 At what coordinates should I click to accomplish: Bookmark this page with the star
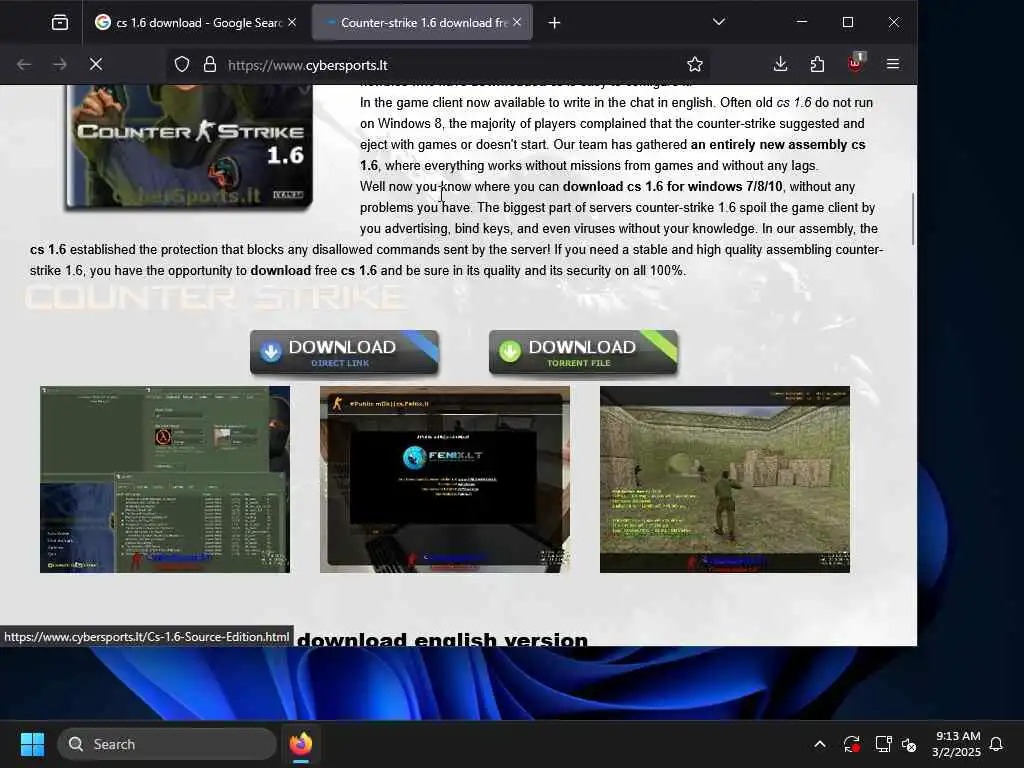(x=694, y=64)
